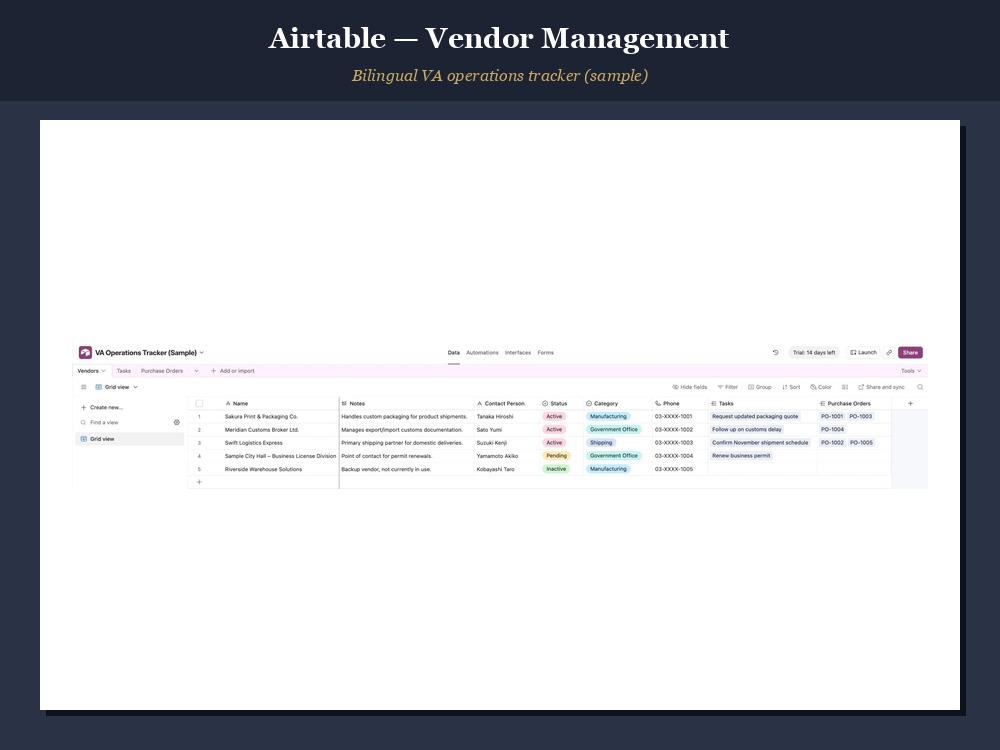Open the Sort tool
The image size is (1000, 750).
(791, 387)
